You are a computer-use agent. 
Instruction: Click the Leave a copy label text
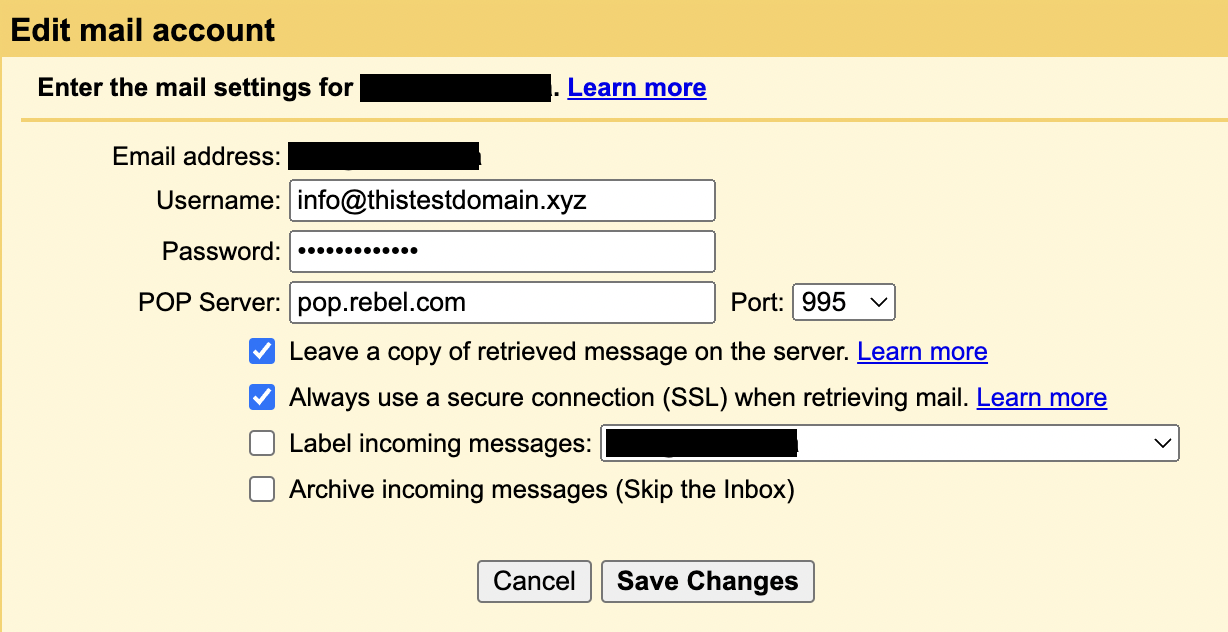click(569, 351)
